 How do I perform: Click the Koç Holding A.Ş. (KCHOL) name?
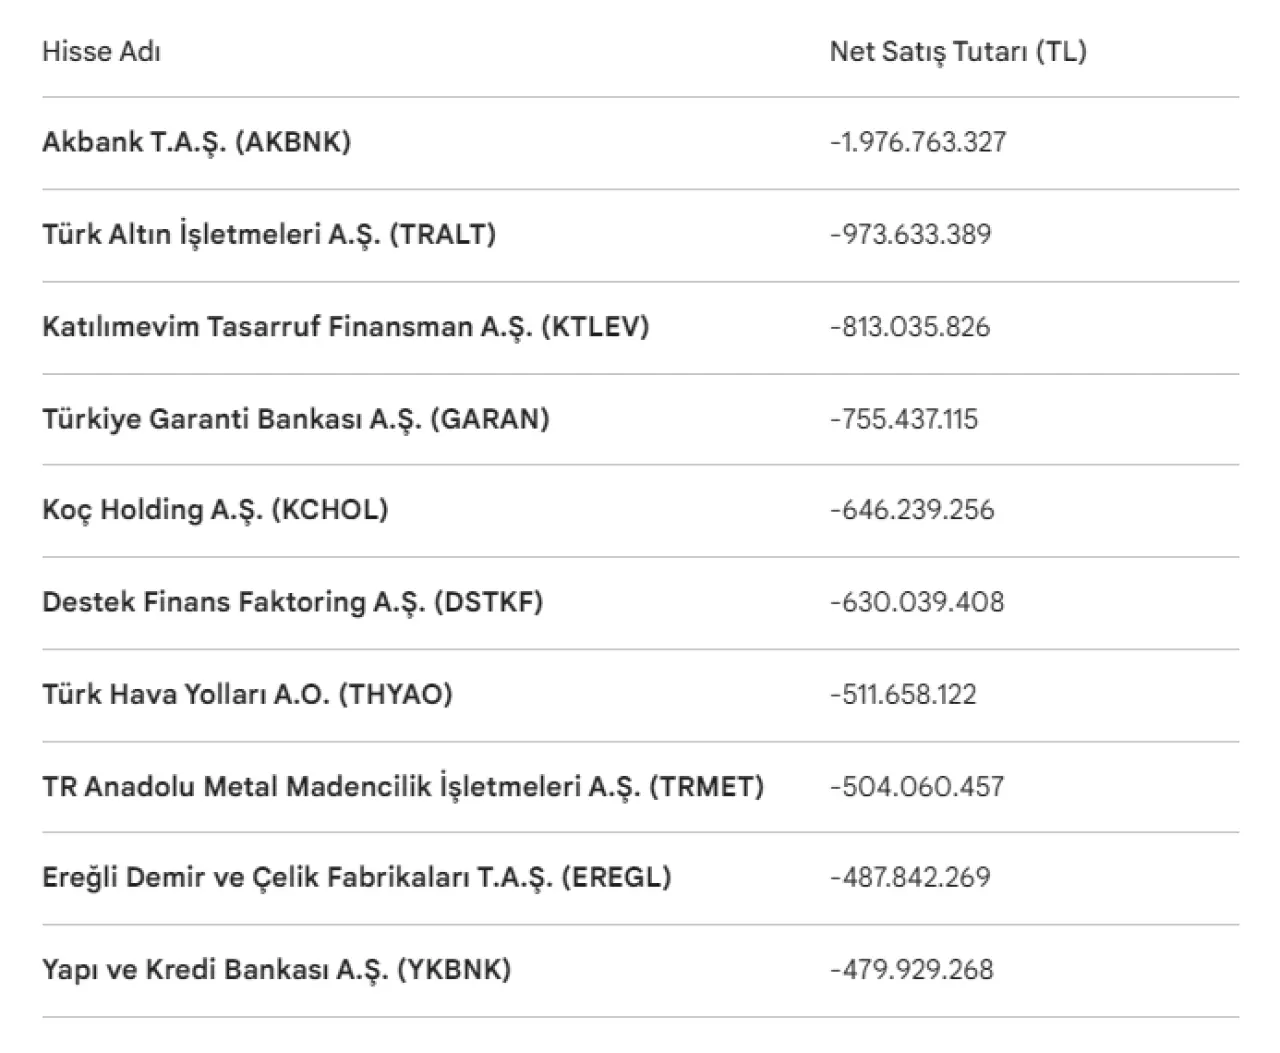(215, 510)
